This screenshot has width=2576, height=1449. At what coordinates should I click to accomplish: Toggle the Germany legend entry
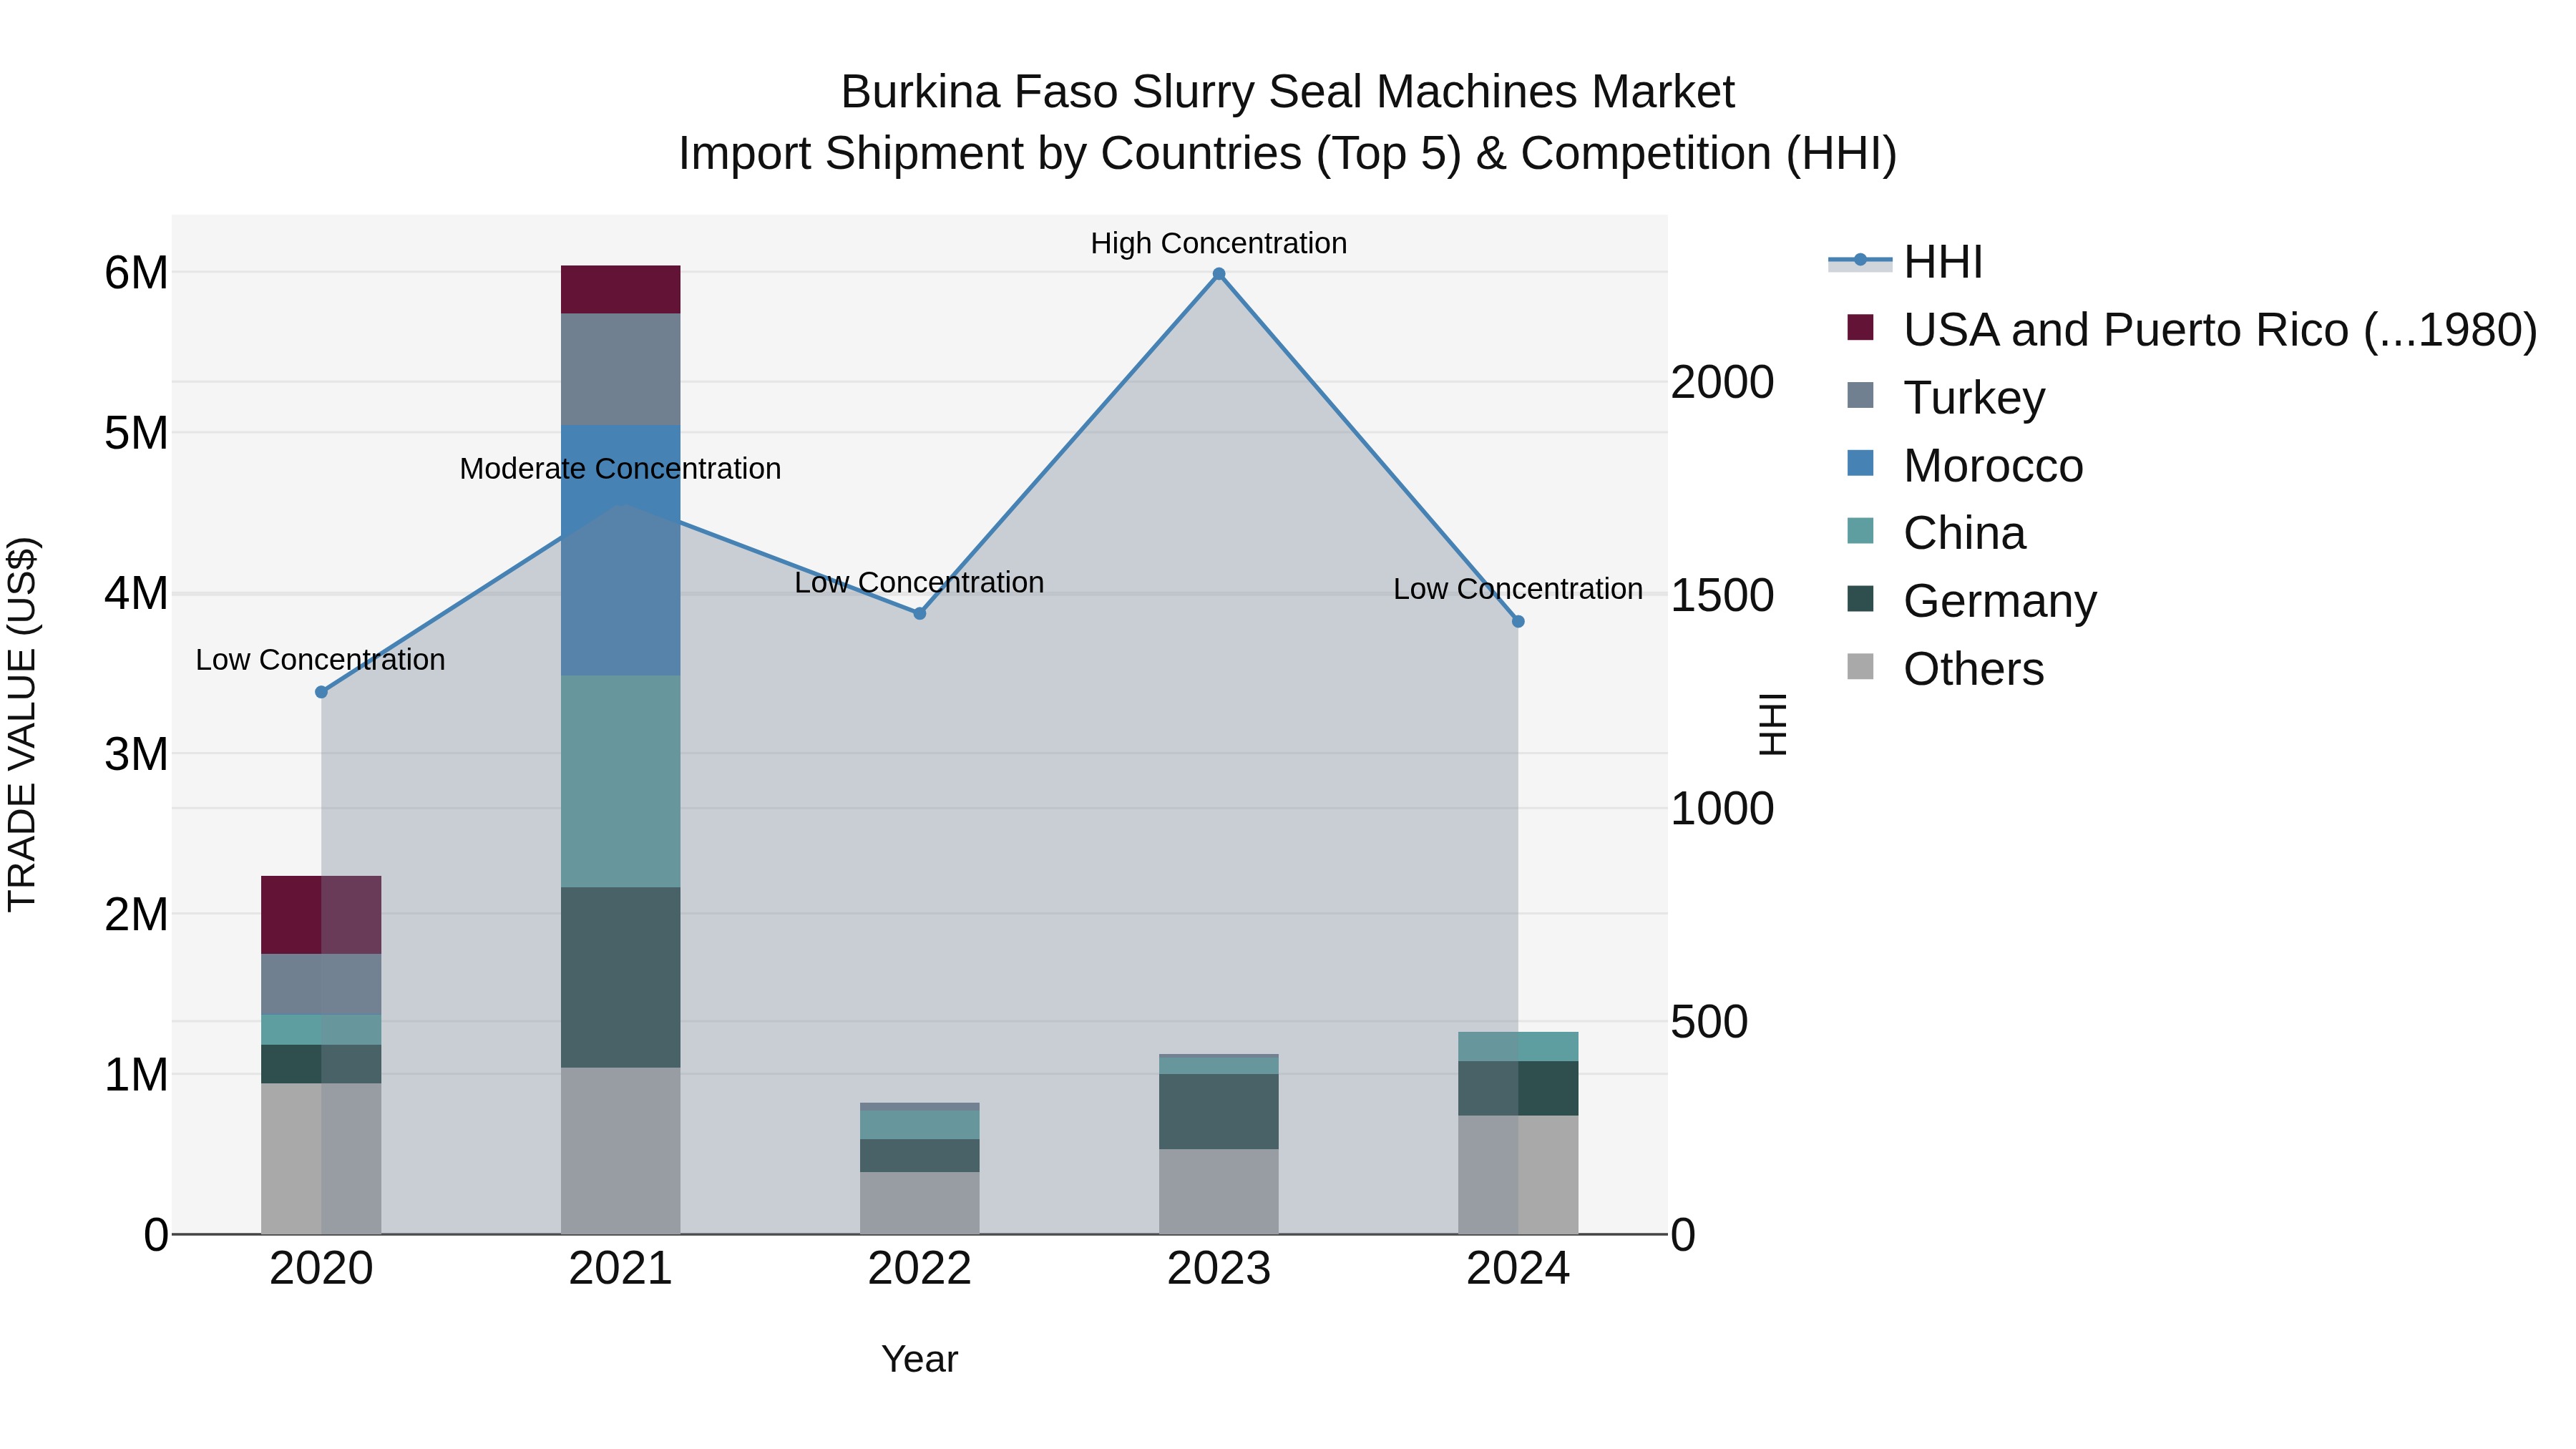tap(1972, 600)
